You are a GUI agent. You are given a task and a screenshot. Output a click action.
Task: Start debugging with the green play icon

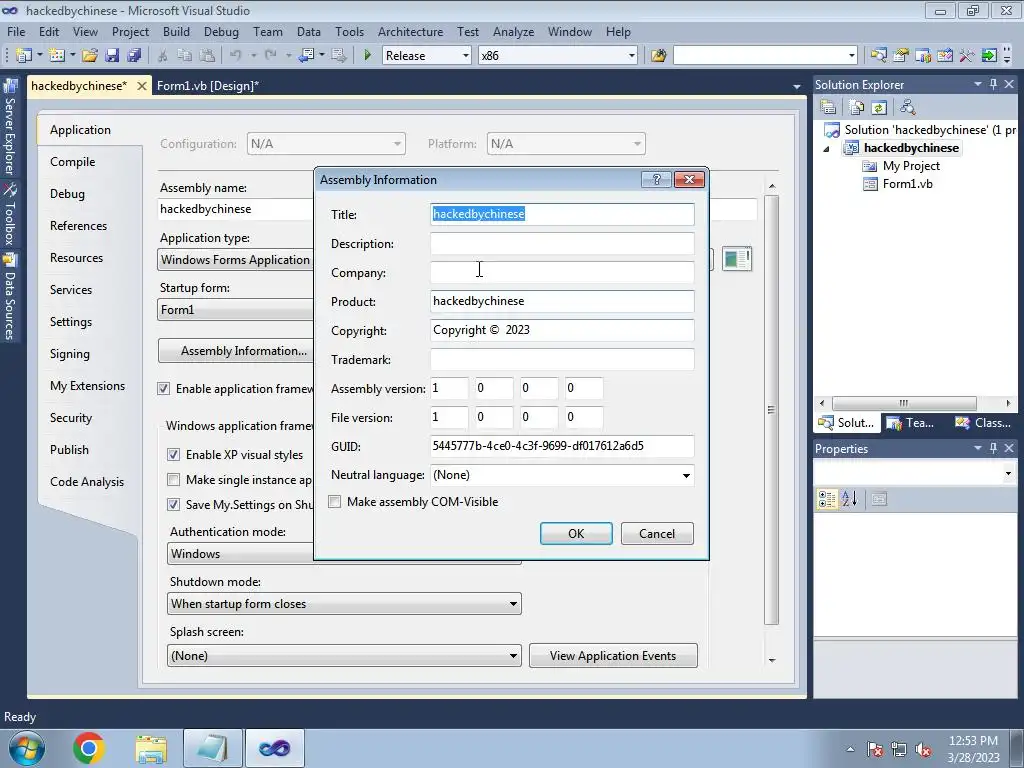point(367,56)
